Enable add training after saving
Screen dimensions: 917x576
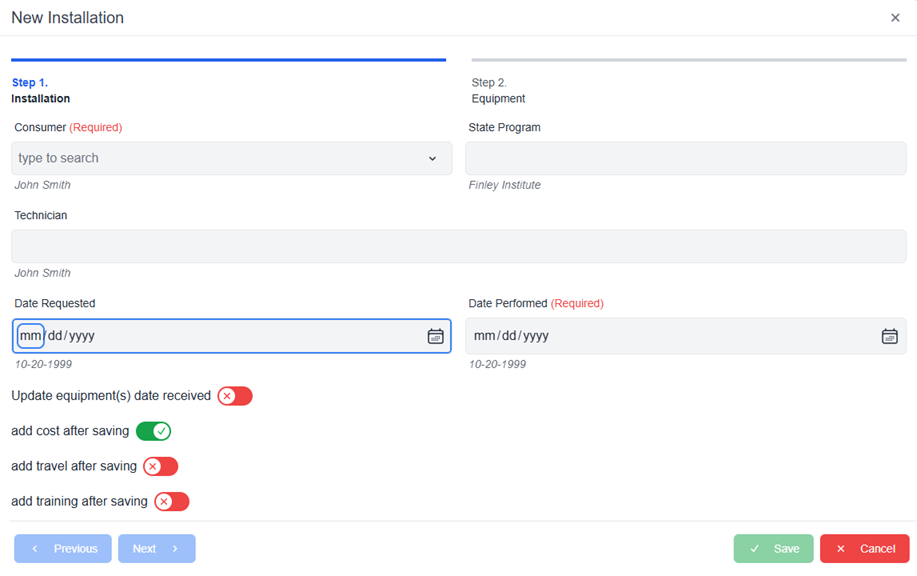coord(171,501)
